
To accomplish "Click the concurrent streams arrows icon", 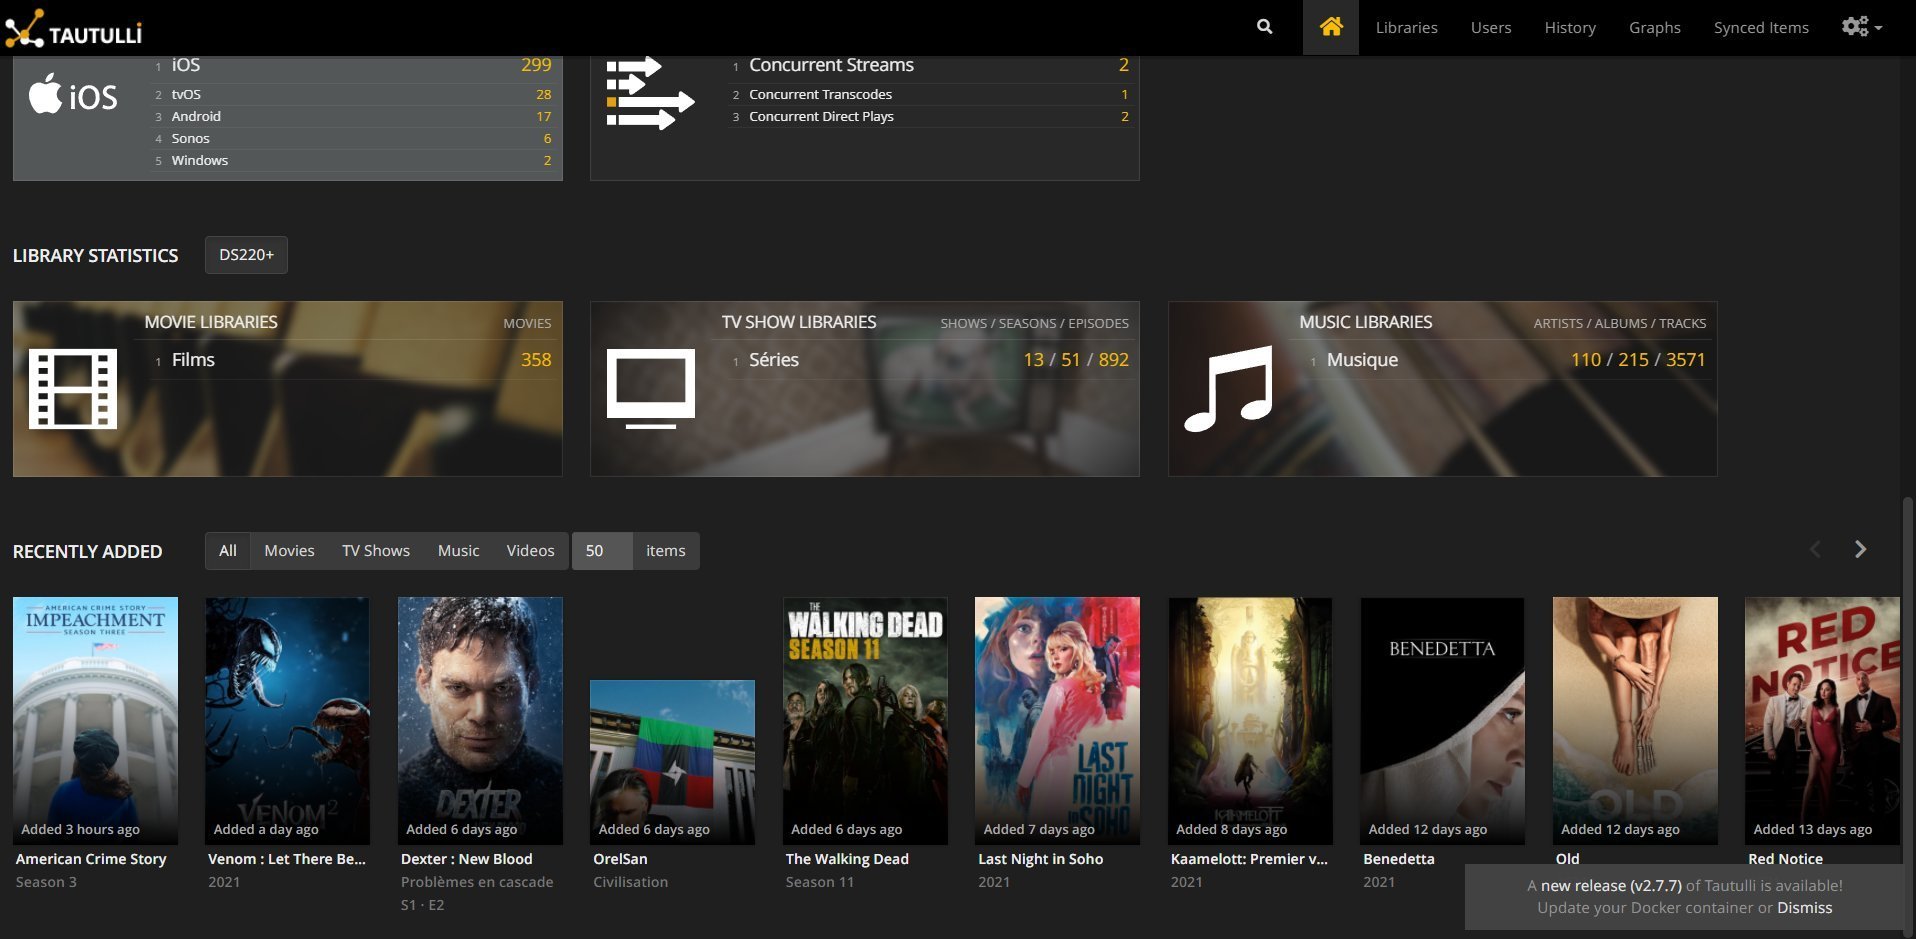I will pyautogui.click(x=650, y=93).
